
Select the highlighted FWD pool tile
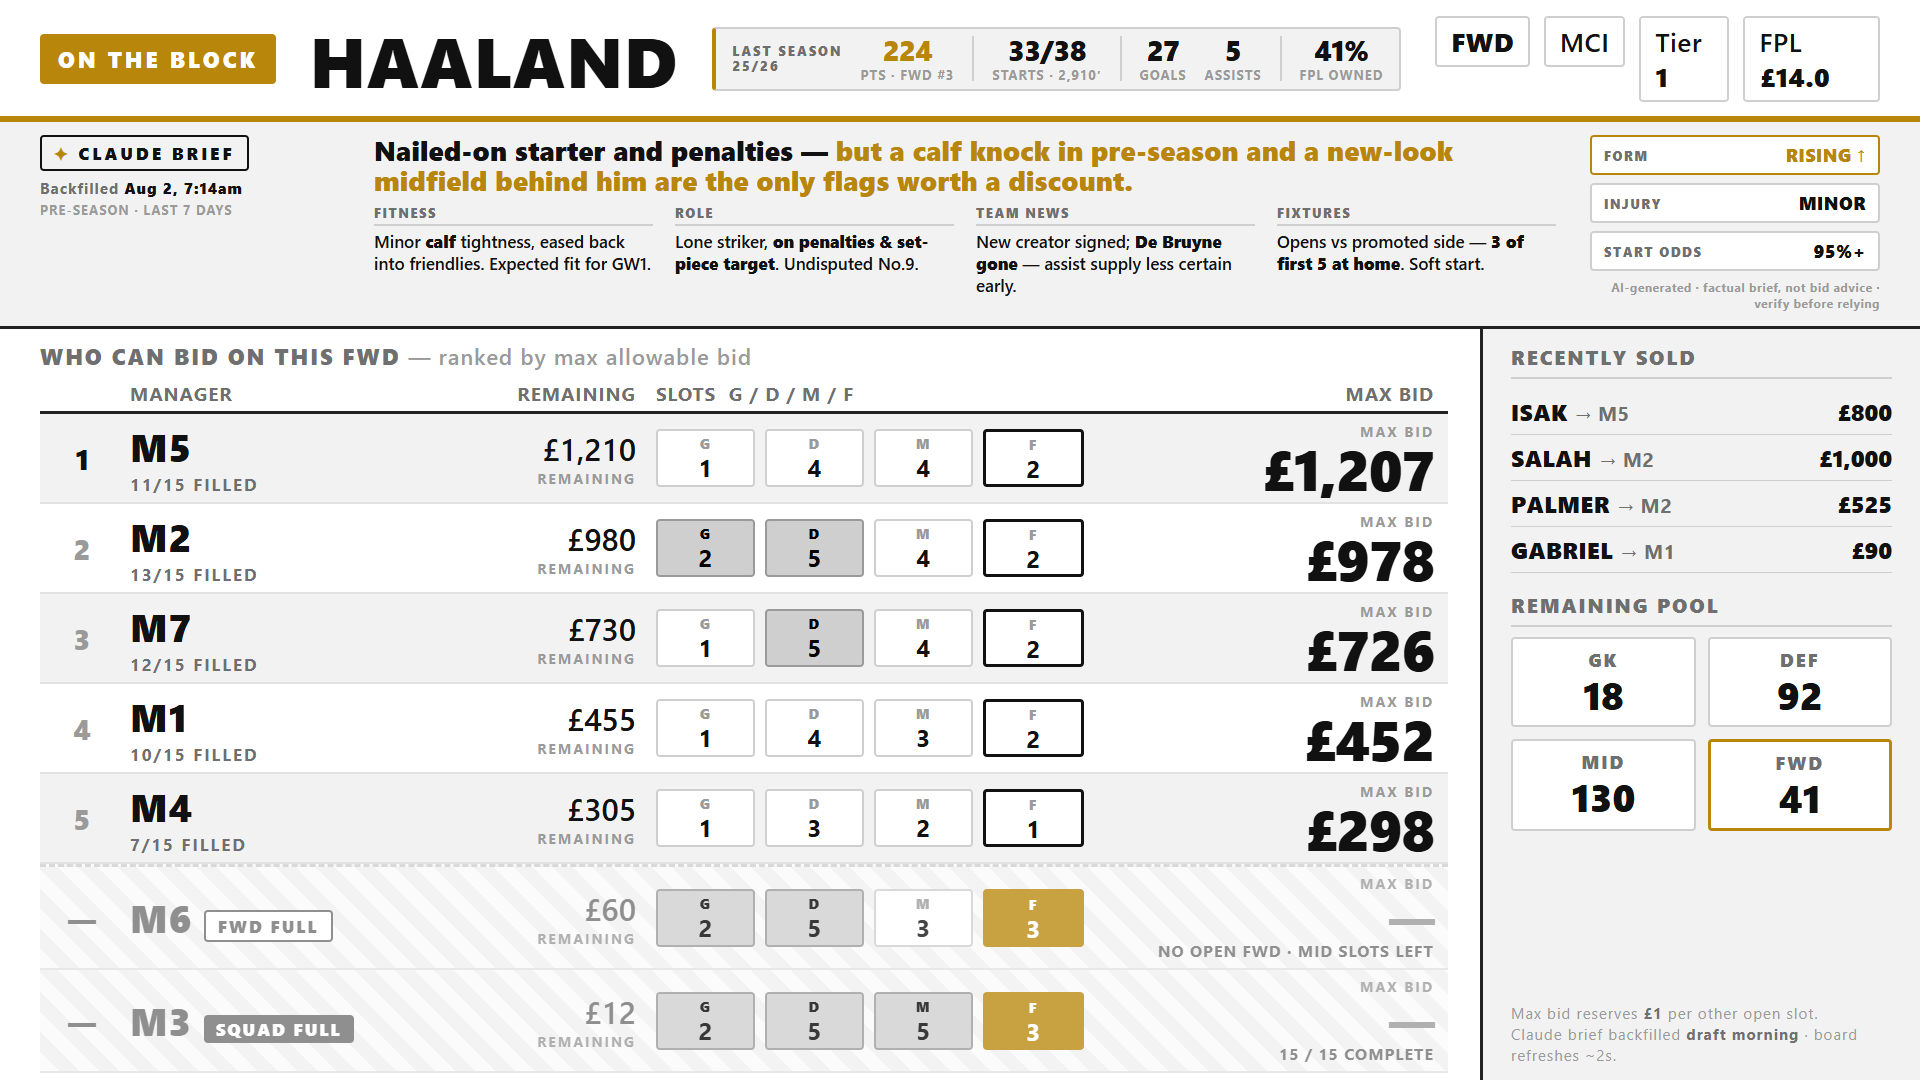coord(1799,785)
